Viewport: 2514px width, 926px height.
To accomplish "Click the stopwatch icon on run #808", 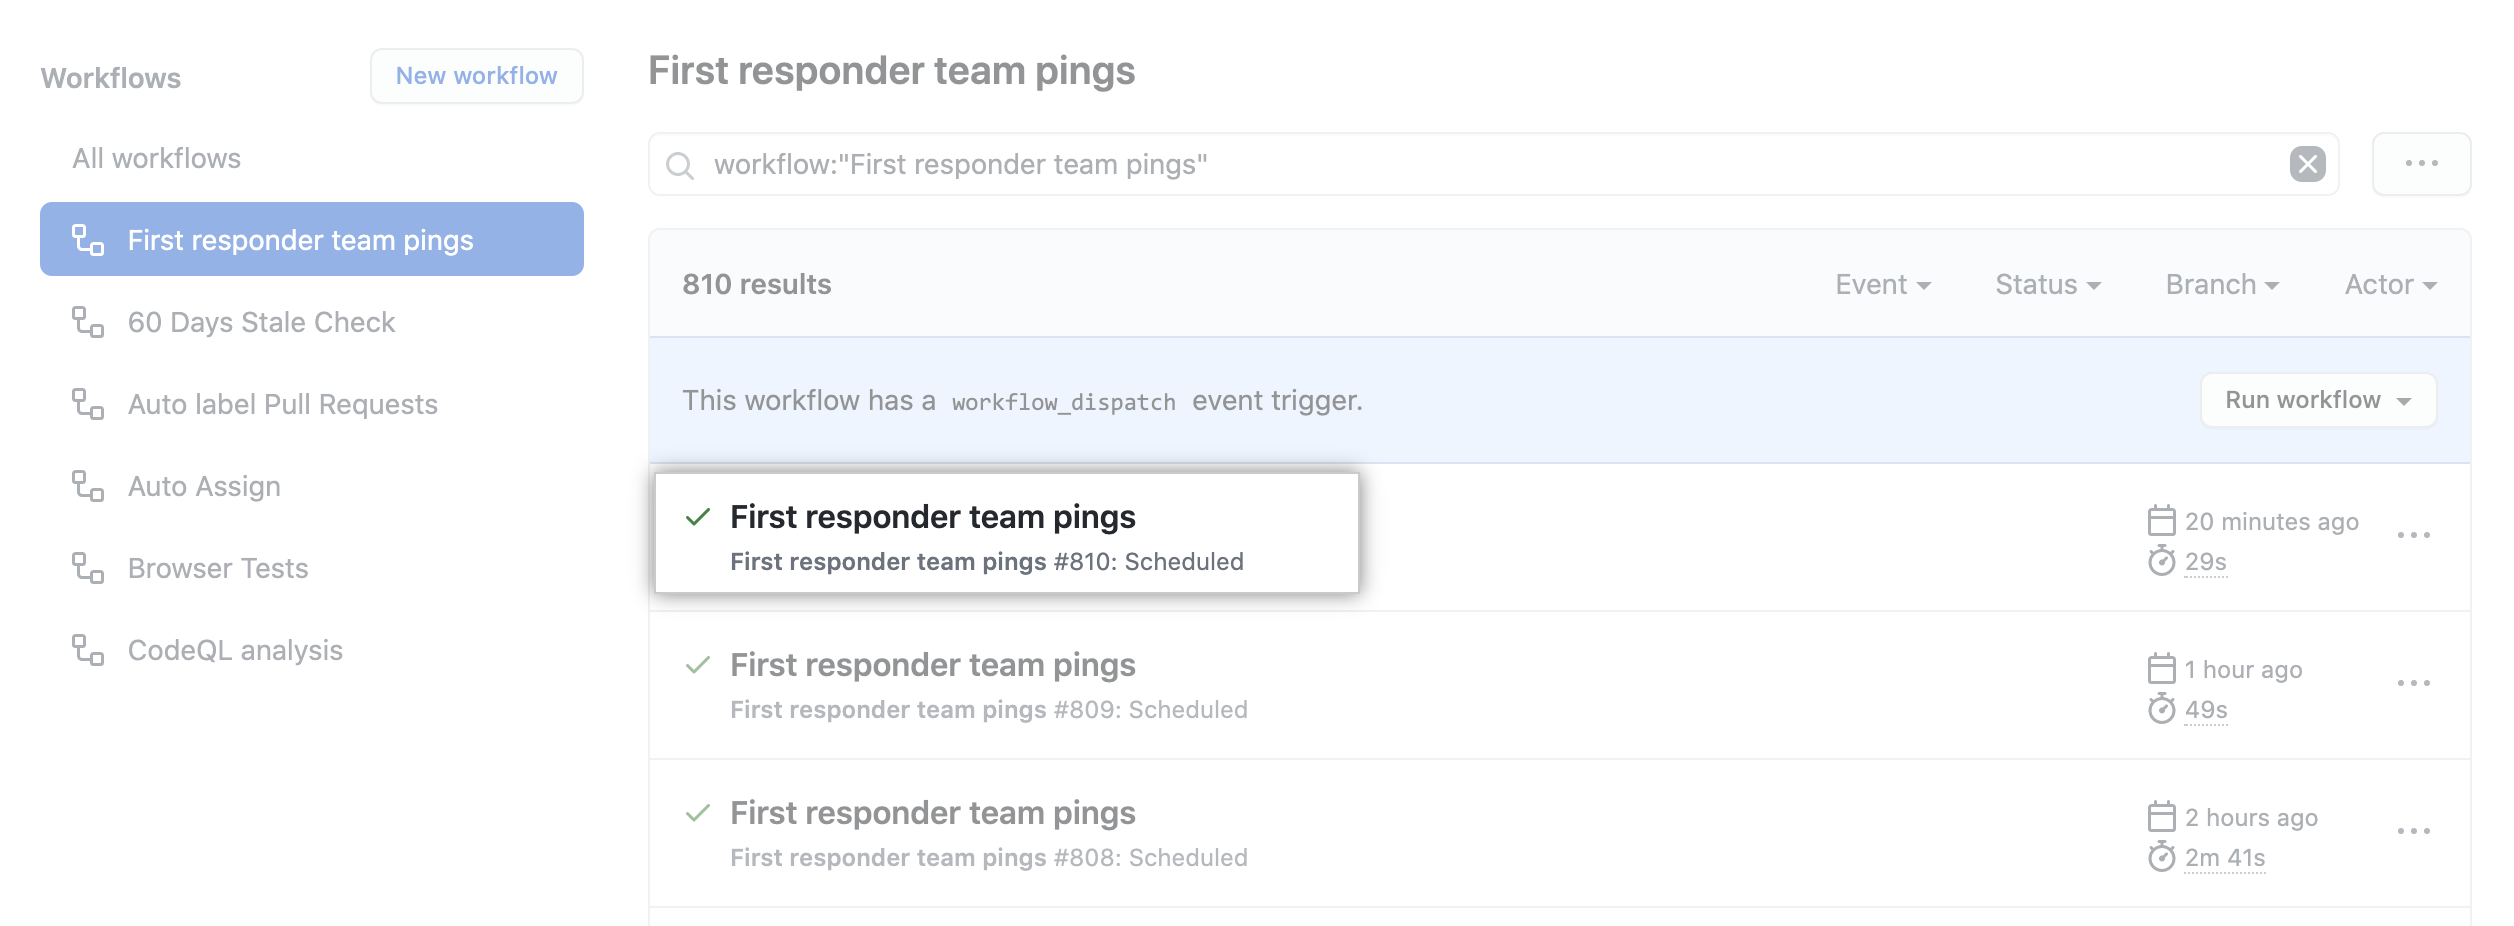I will coord(2161,857).
